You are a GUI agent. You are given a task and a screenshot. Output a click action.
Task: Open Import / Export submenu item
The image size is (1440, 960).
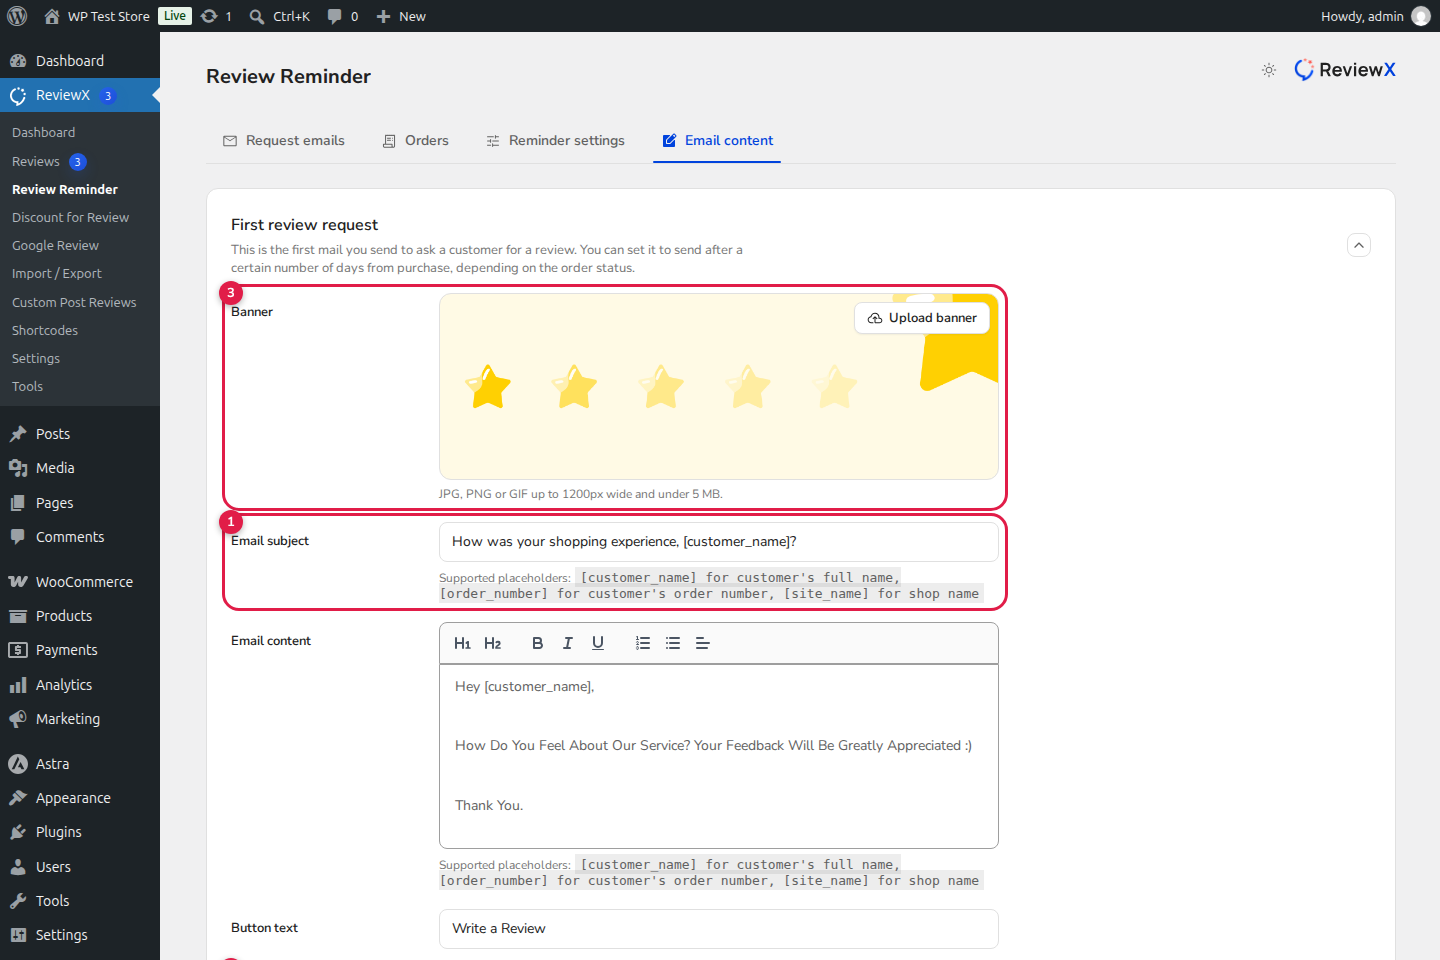pos(57,273)
